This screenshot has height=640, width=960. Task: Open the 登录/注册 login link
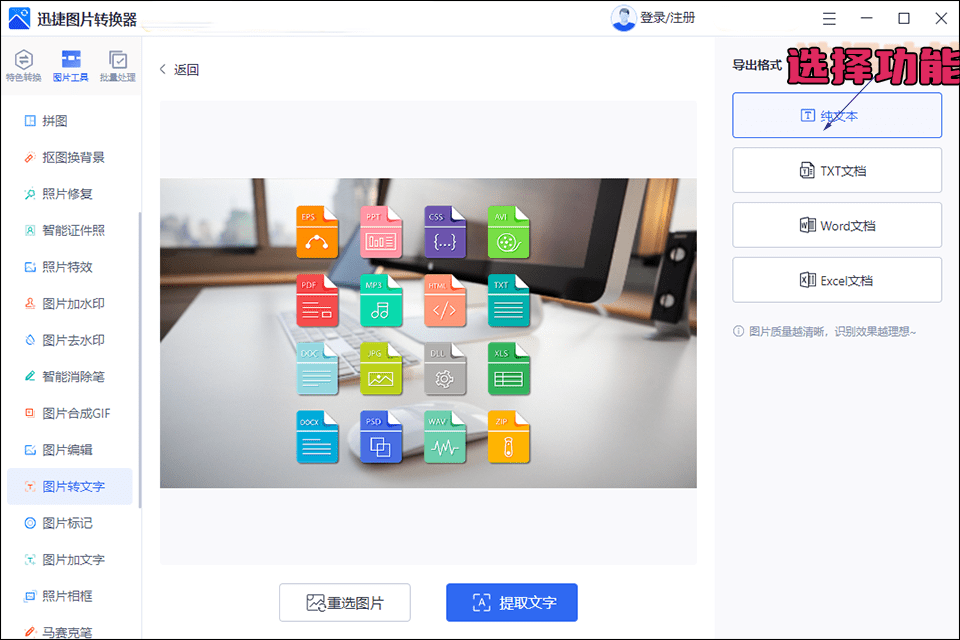point(667,18)
